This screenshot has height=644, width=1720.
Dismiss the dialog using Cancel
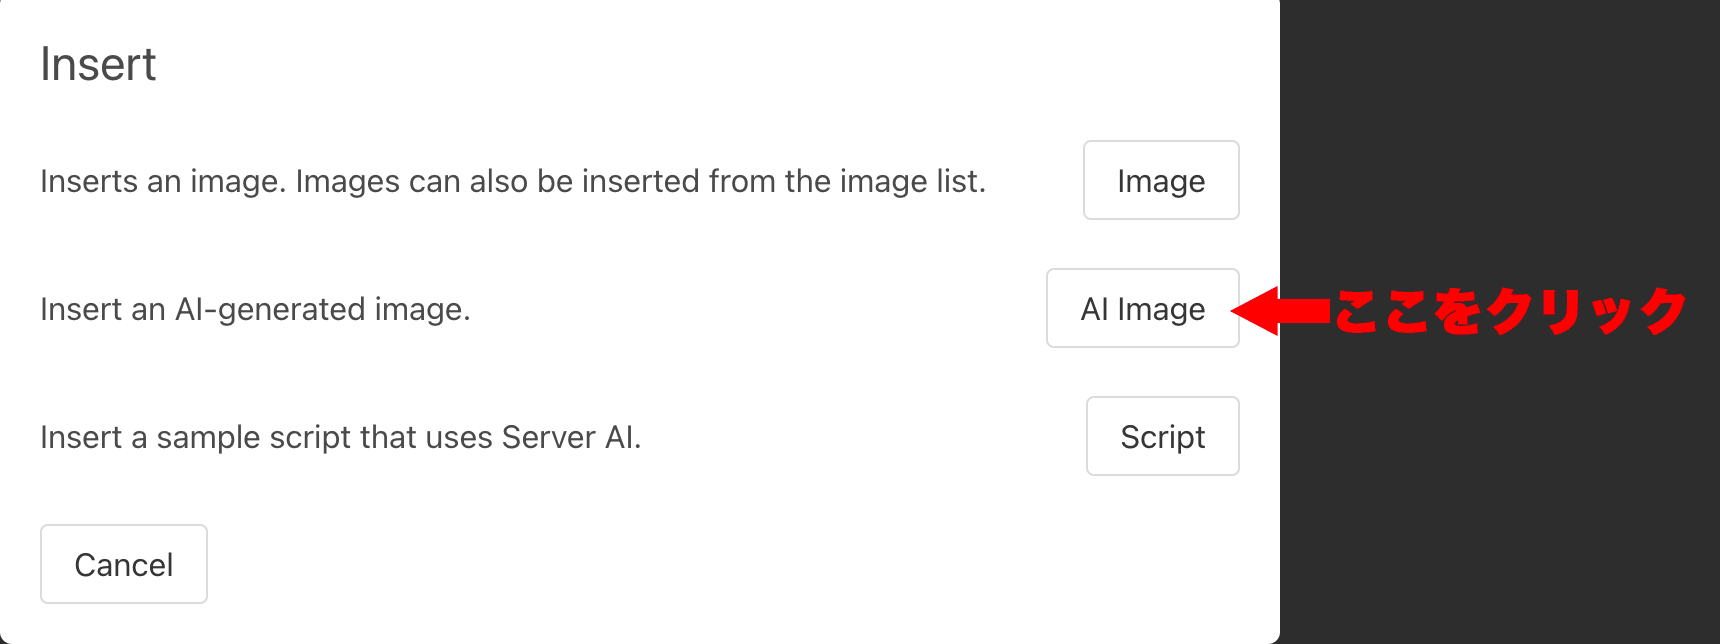tap(124, 564)
